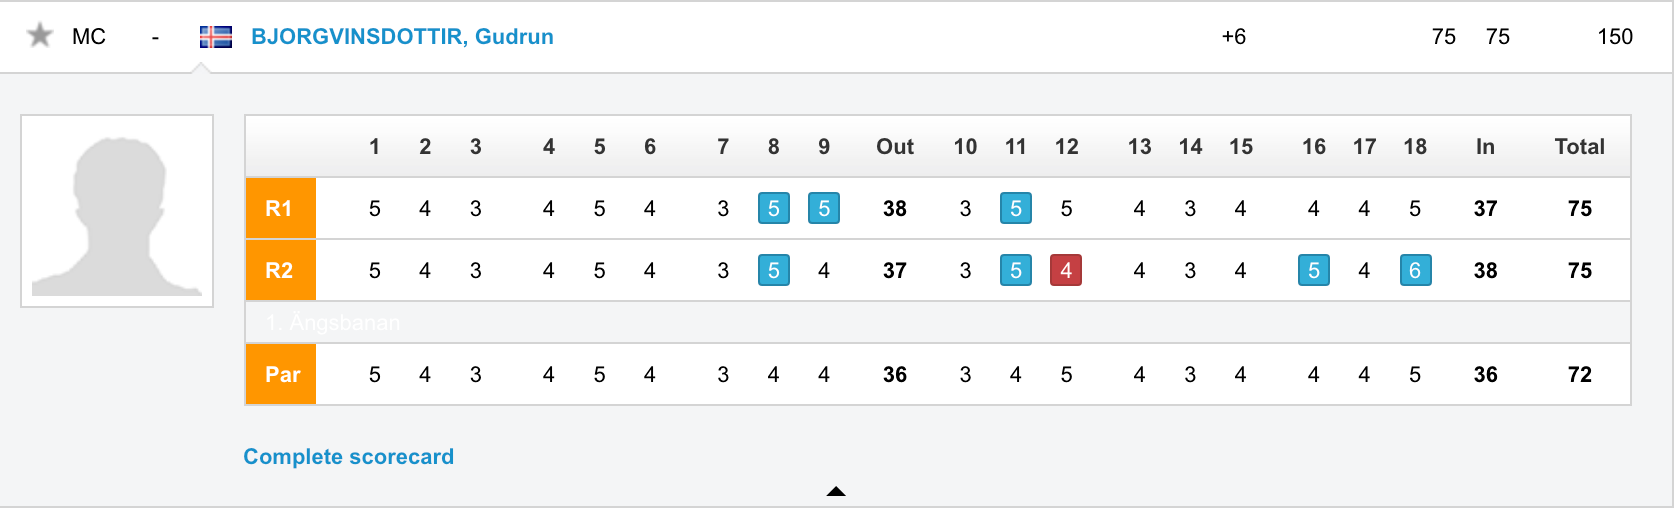The image size is (1674, 508).
Task: Click the Total column header
Action: (1579, 147)
